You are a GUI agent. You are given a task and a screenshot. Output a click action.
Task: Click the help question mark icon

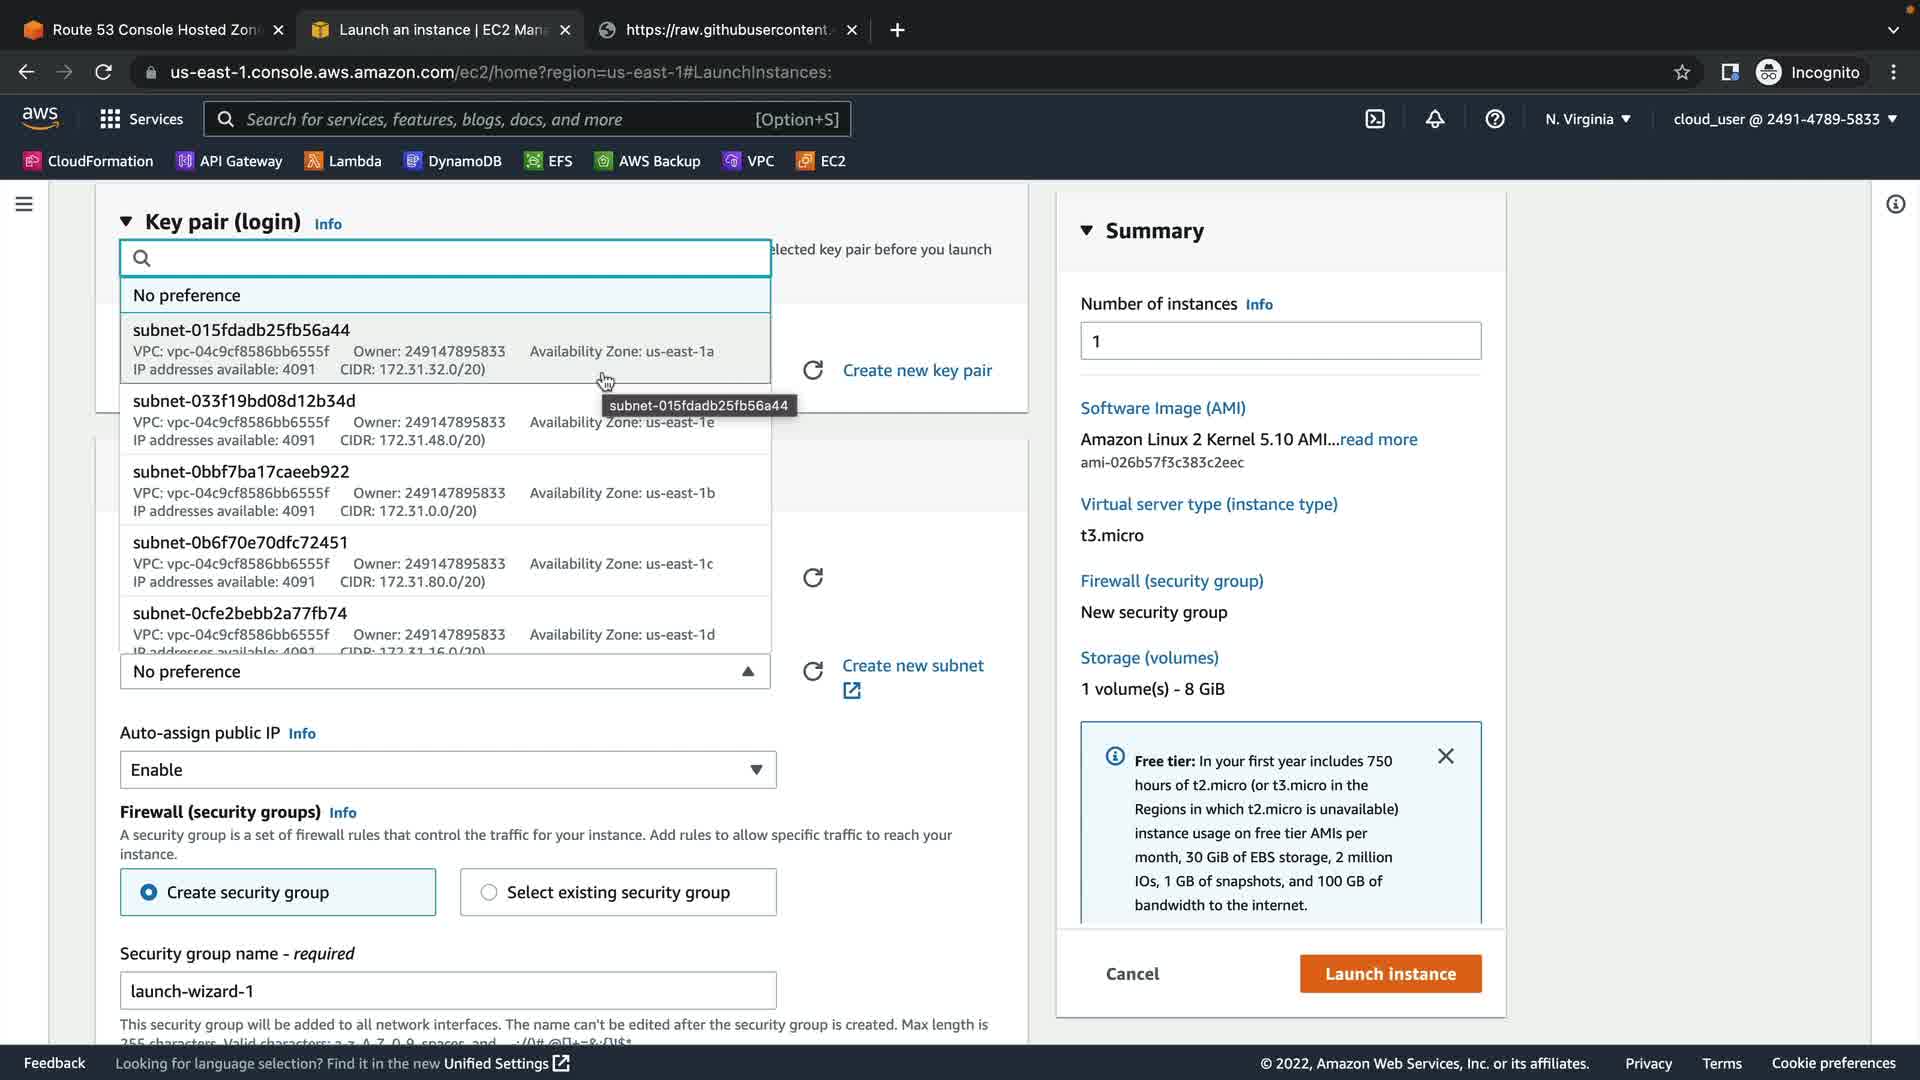pos(1495,119)
